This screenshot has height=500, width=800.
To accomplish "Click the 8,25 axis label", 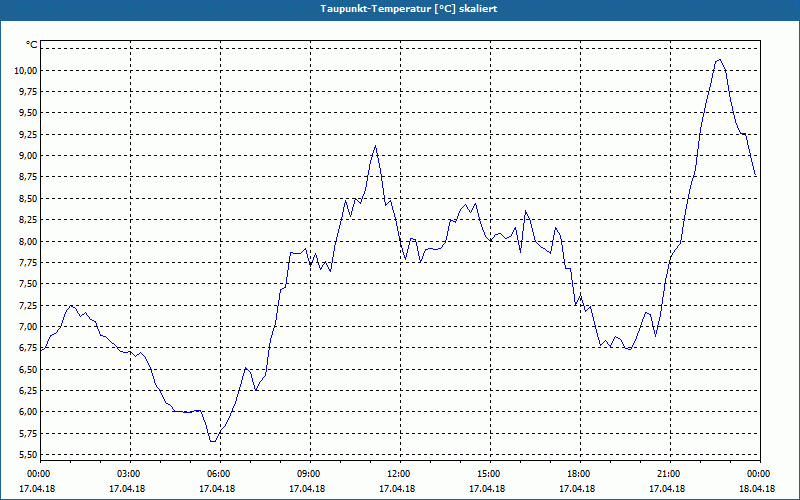I will (27, 220).
